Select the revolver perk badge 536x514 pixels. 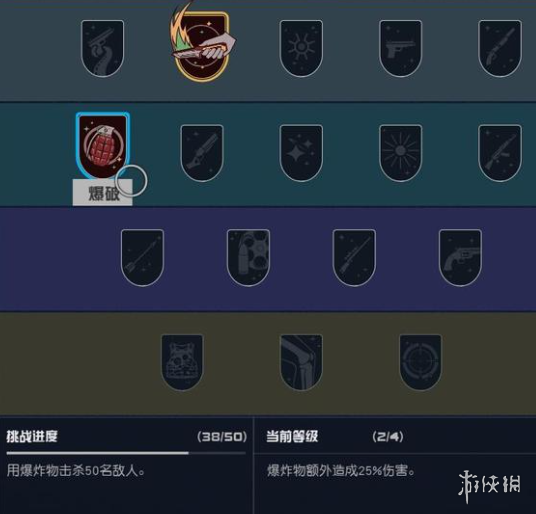pos(460,258)
